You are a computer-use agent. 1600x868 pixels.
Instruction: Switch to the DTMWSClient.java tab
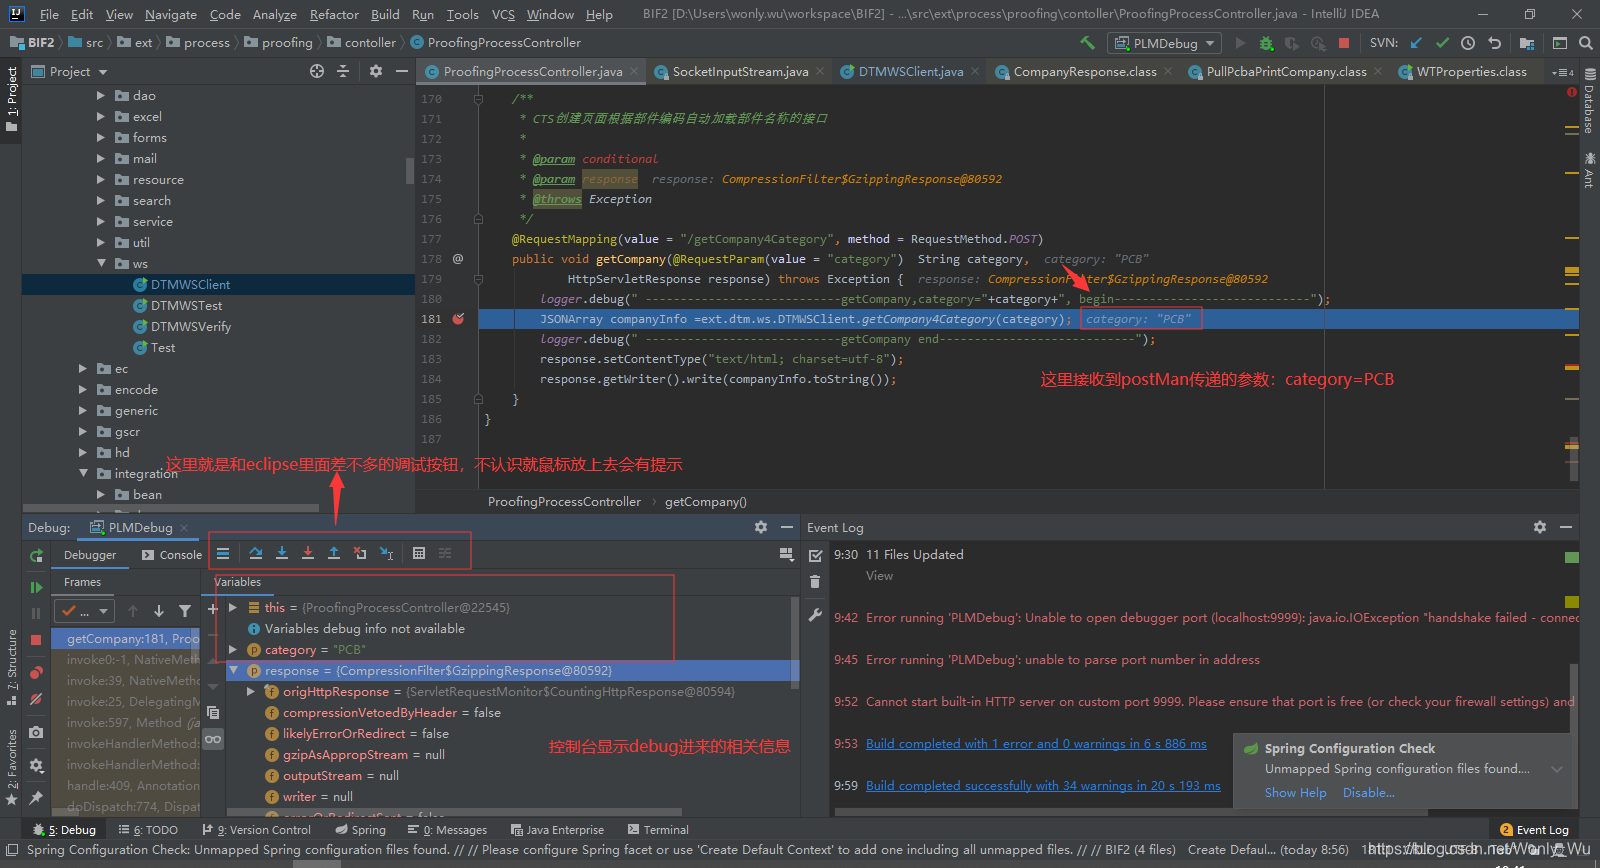[x=910, y=72]
